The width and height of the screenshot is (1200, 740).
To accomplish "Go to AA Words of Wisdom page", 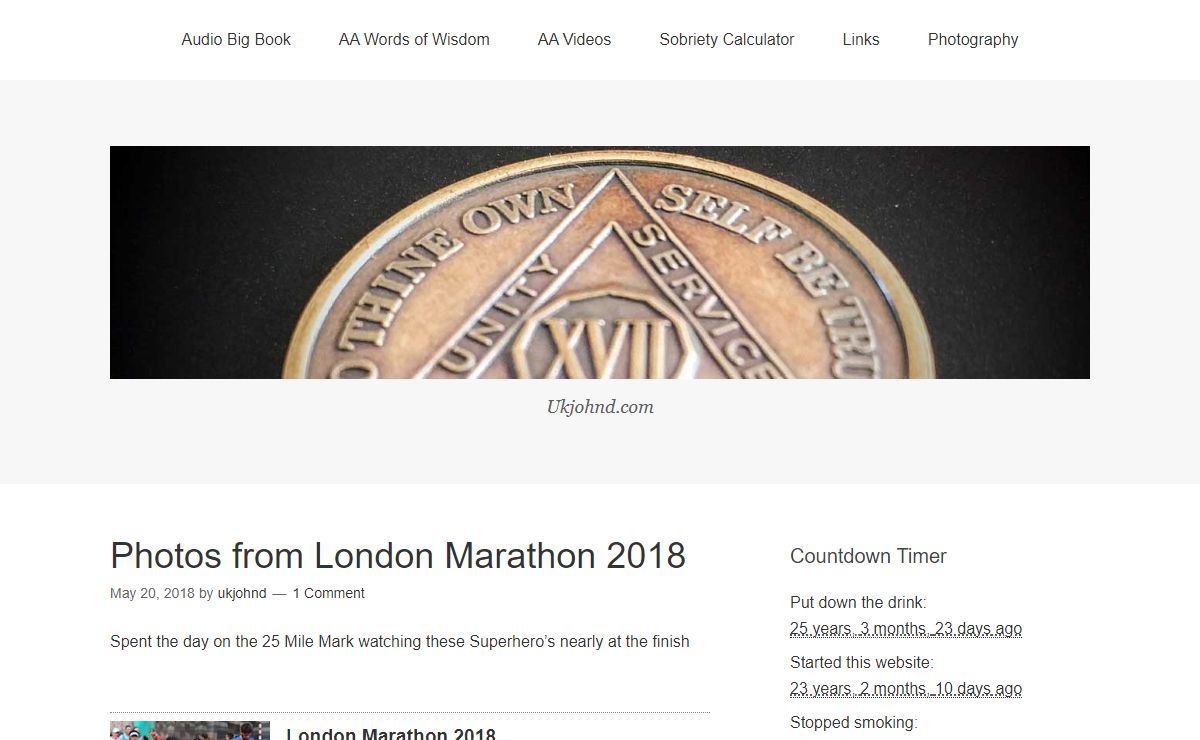I will click(x=414, y=40).
